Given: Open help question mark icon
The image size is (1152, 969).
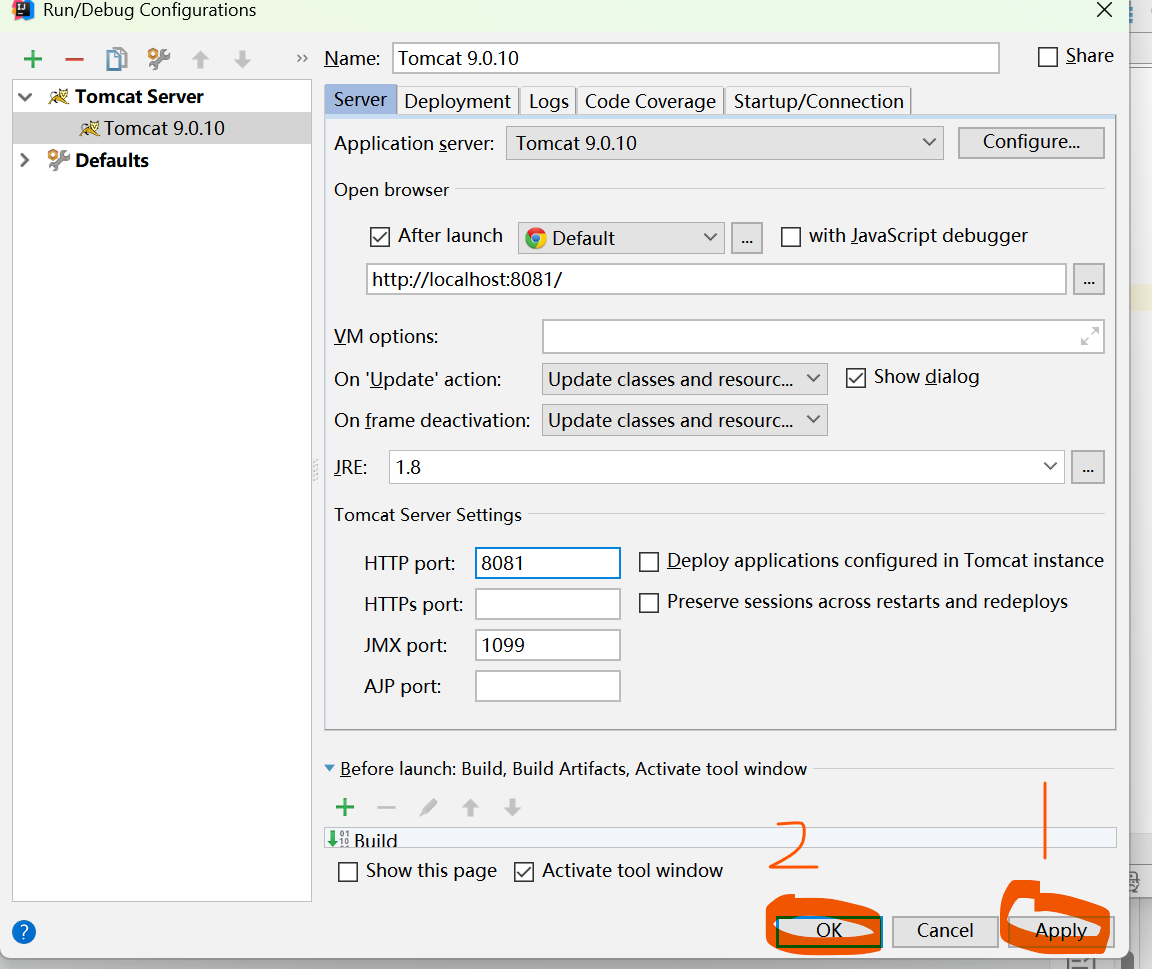Looking at the screenshot, I should (24, 932).
